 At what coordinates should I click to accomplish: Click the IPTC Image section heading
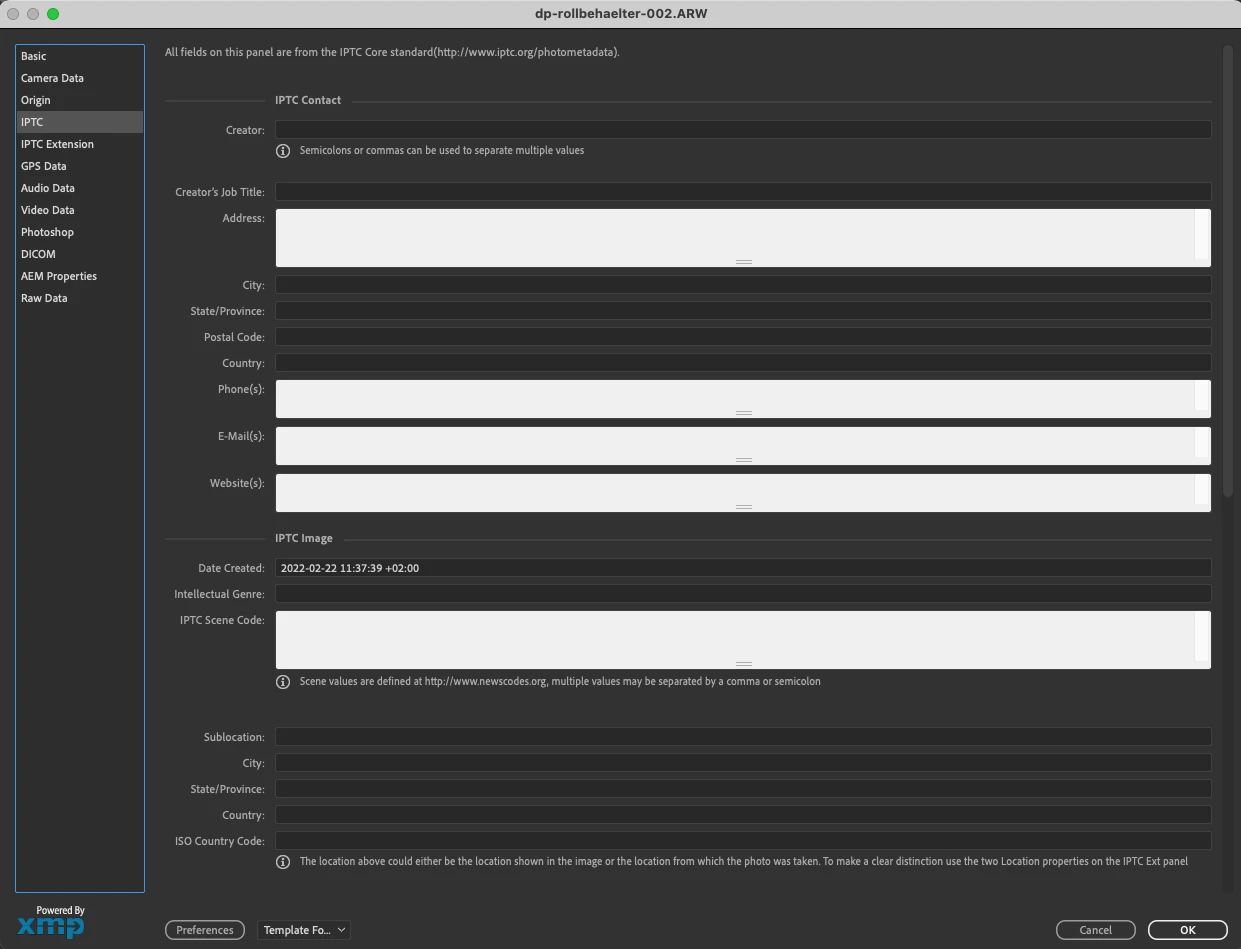(x=304, y=538)
